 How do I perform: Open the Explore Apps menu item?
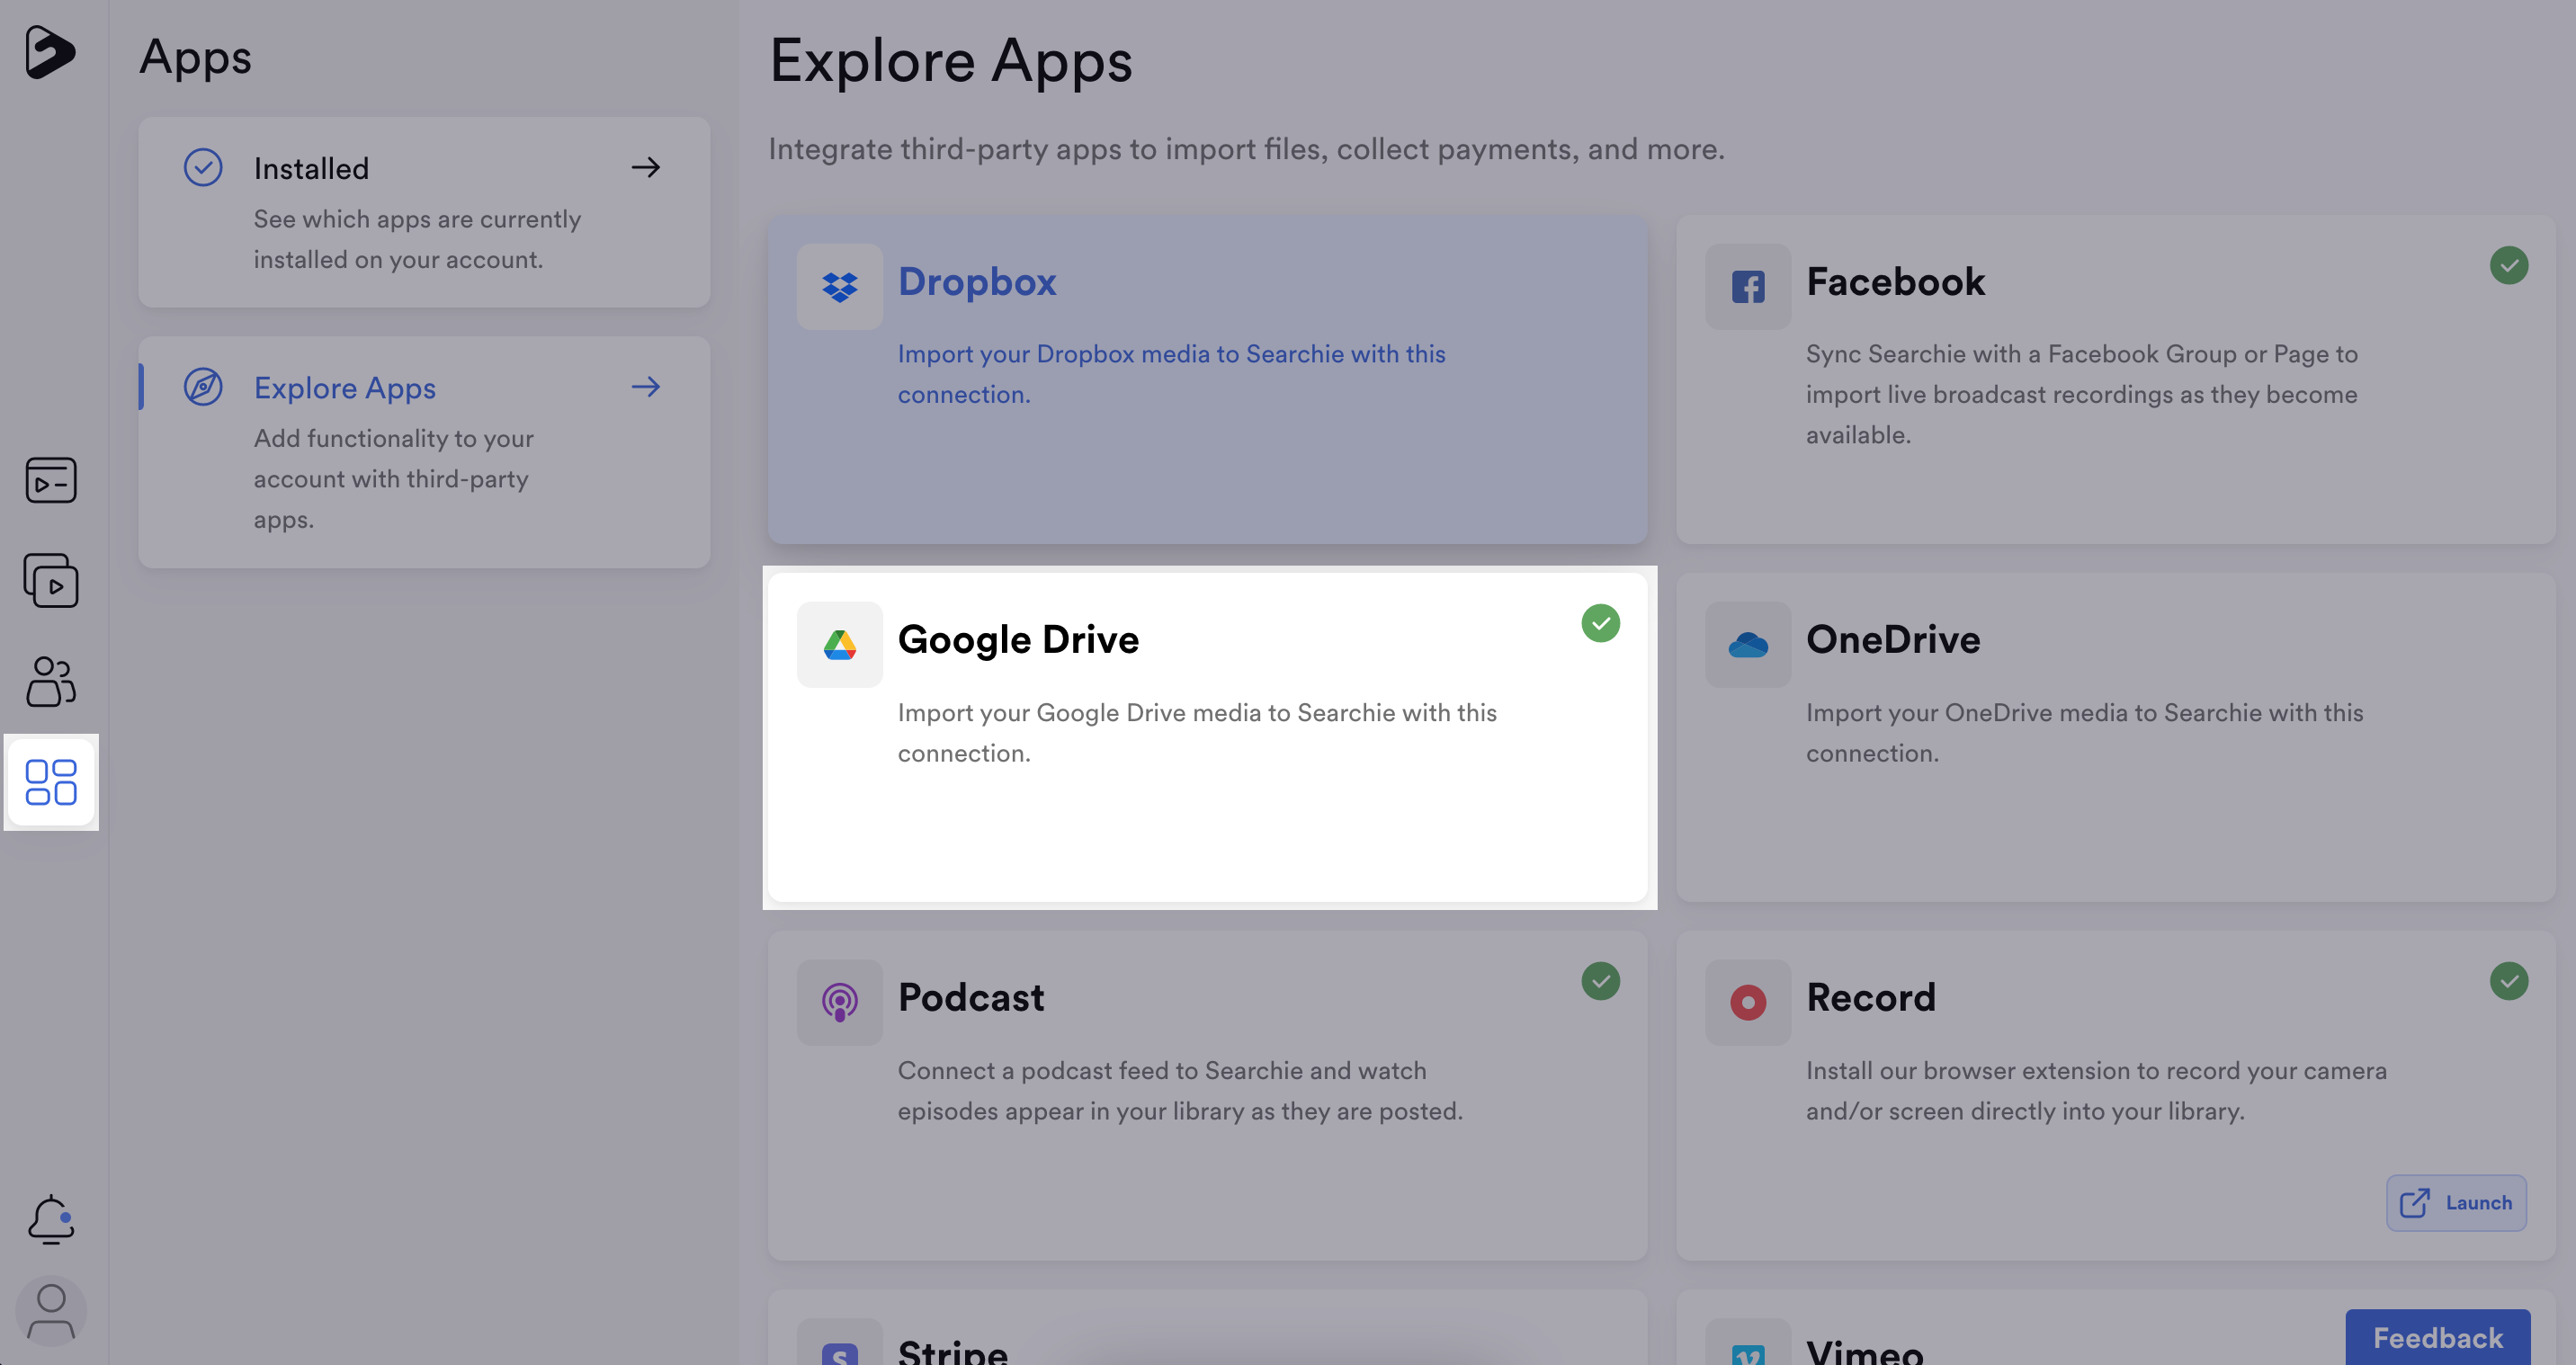click(x=425, y=452)
